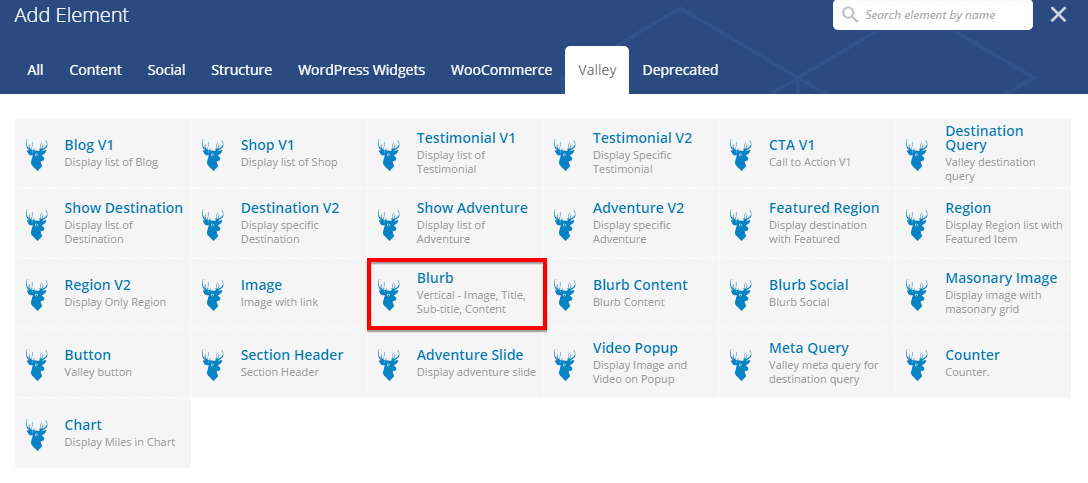Insert the Destination Query element
The width and height of the screenshot is (1088, 483).
point(984,138)
